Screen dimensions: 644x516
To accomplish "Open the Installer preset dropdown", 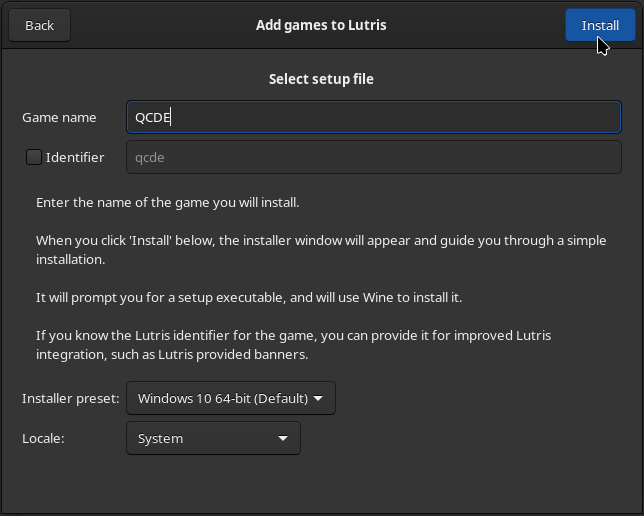I will coord(230,398).
